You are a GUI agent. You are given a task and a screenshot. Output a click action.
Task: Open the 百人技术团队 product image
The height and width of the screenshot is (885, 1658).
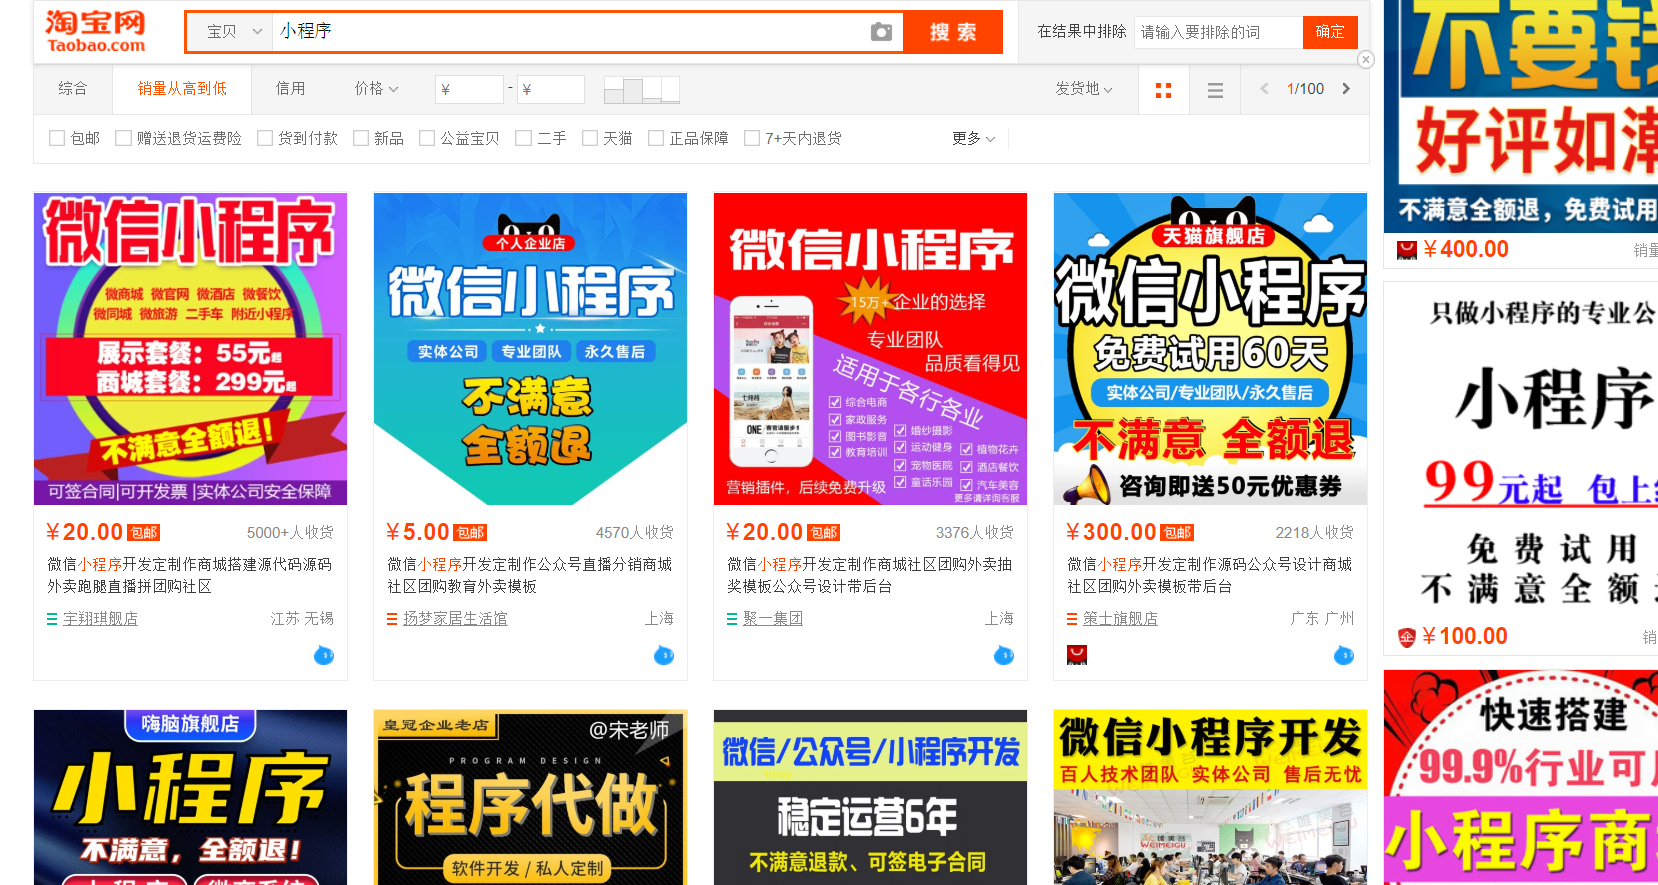pyautogui.click(x=1210, y=797)
